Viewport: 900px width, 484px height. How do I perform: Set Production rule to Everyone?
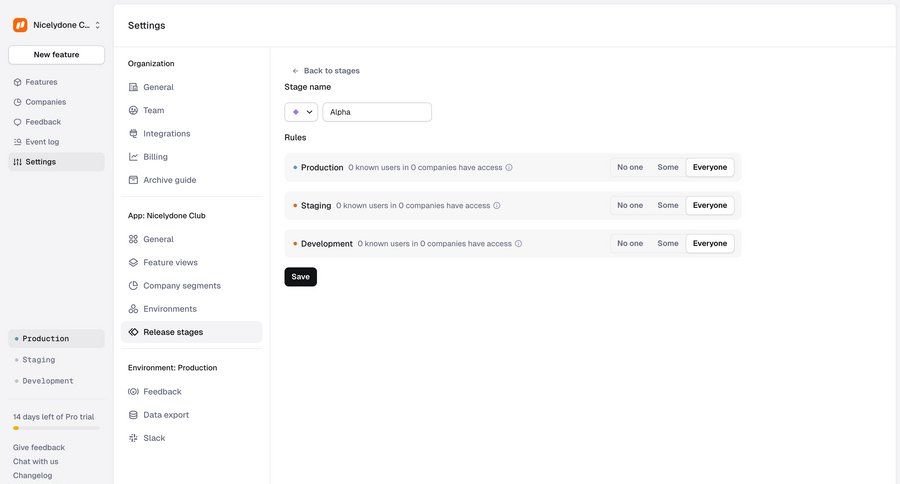[709, 167]
